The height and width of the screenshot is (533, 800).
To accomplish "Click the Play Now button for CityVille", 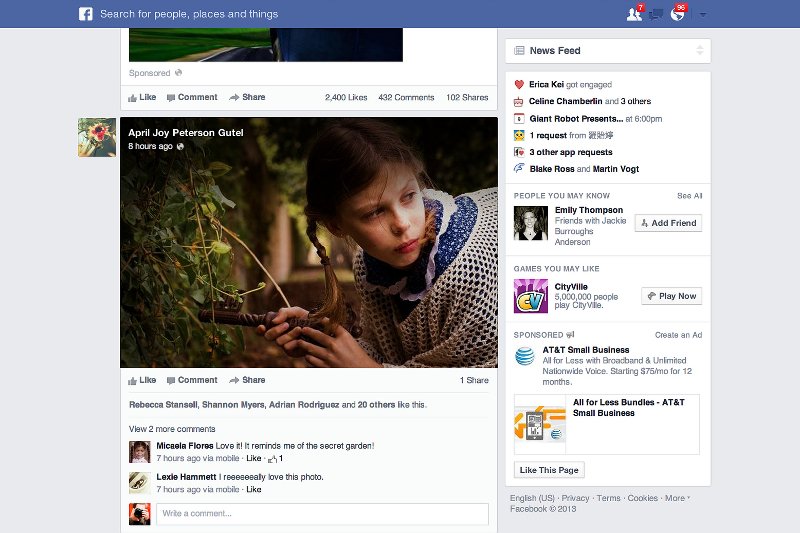I will click(671, 296).
